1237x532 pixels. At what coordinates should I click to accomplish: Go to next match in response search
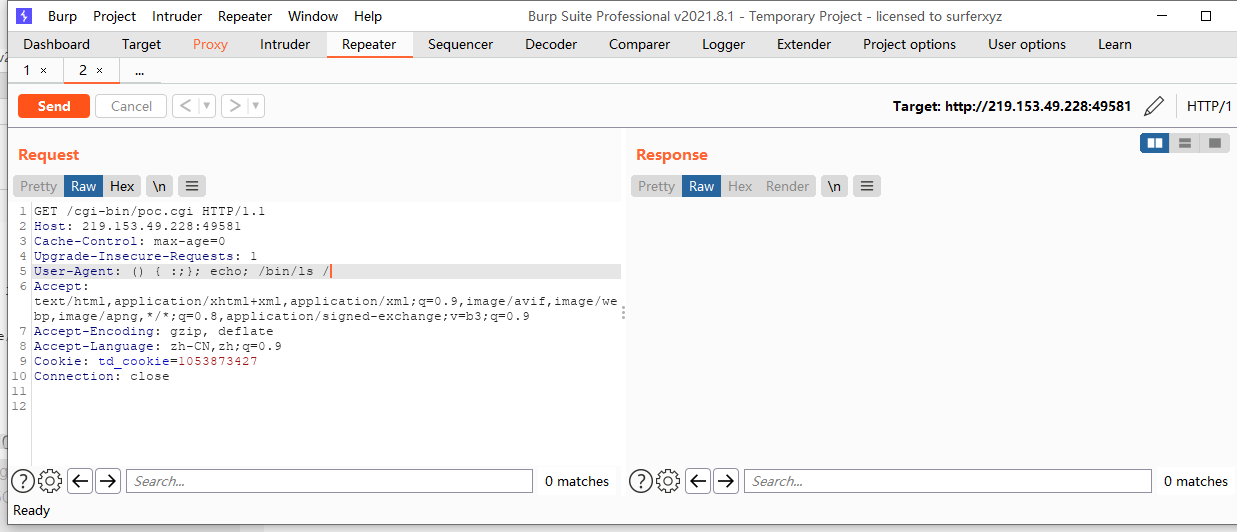pyautogui.click(x=726, y=481)
